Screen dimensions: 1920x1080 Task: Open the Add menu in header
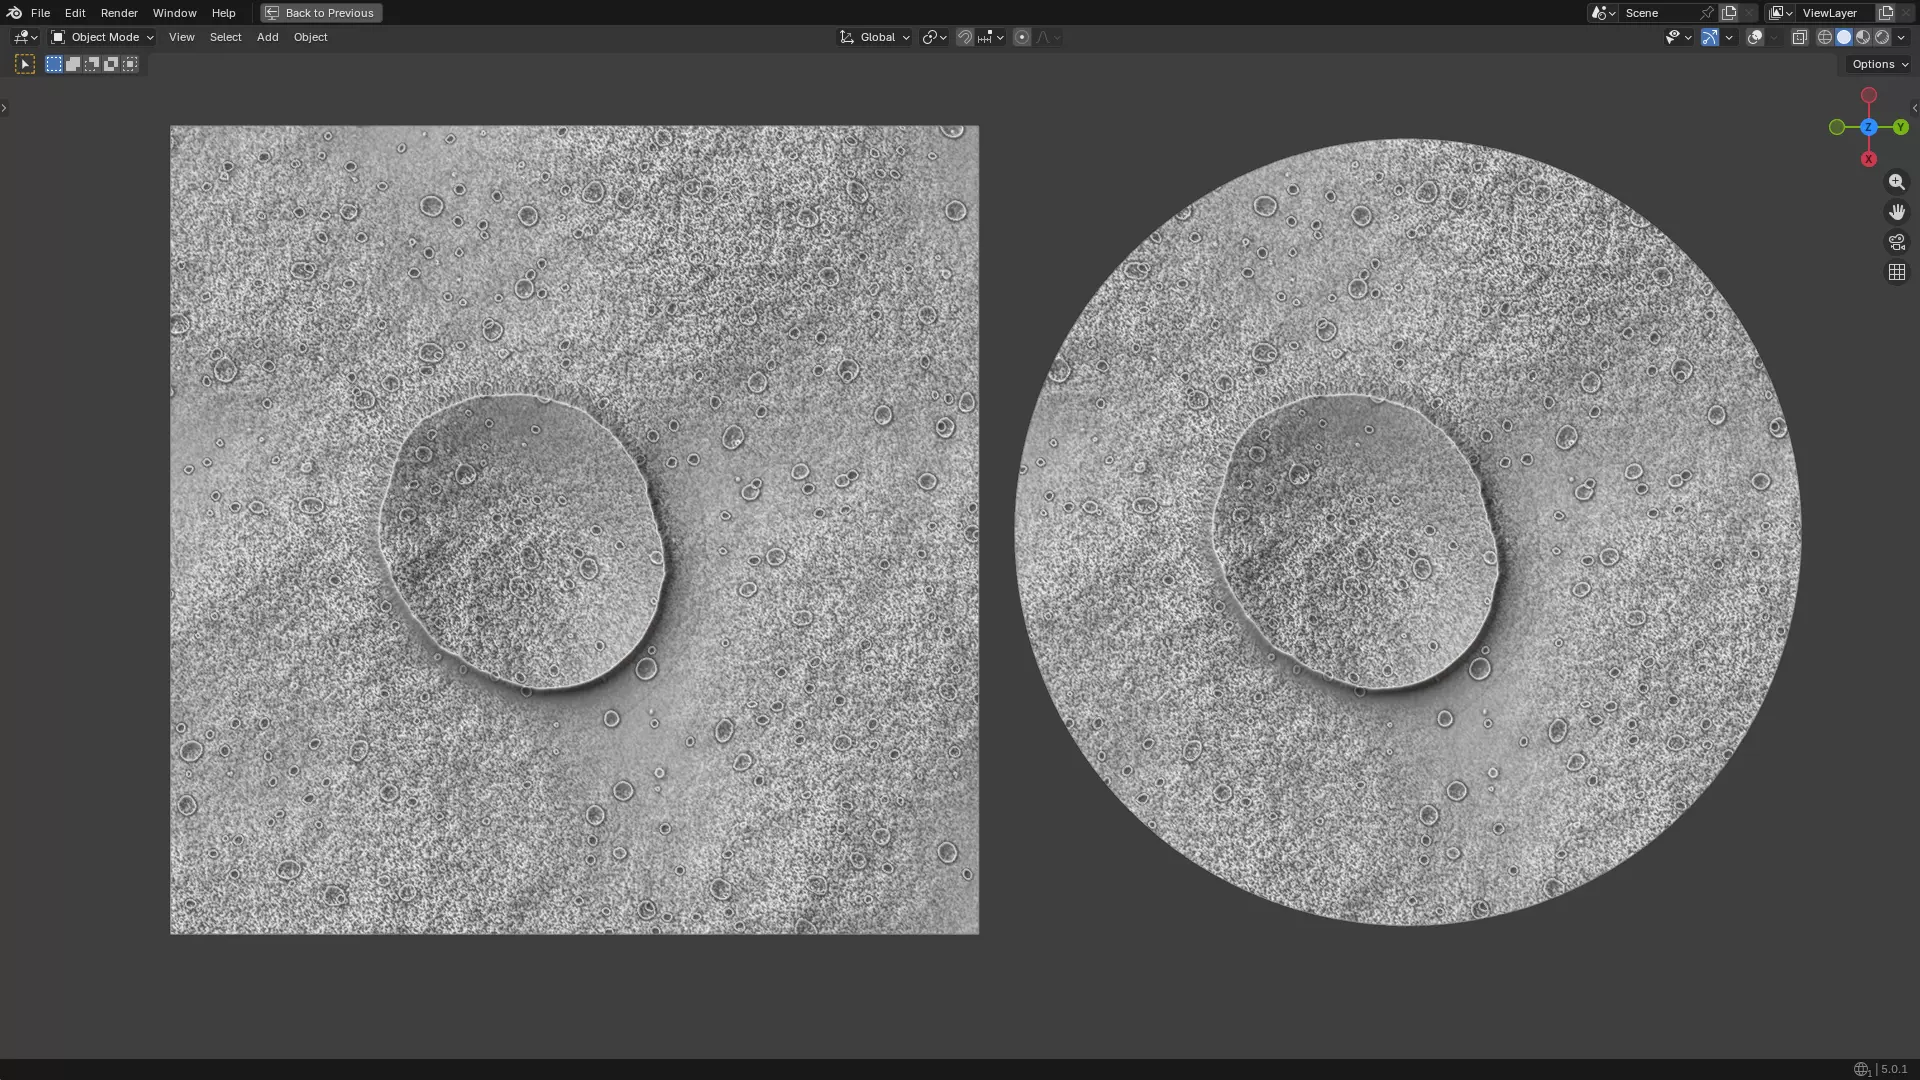coord(267,37)
